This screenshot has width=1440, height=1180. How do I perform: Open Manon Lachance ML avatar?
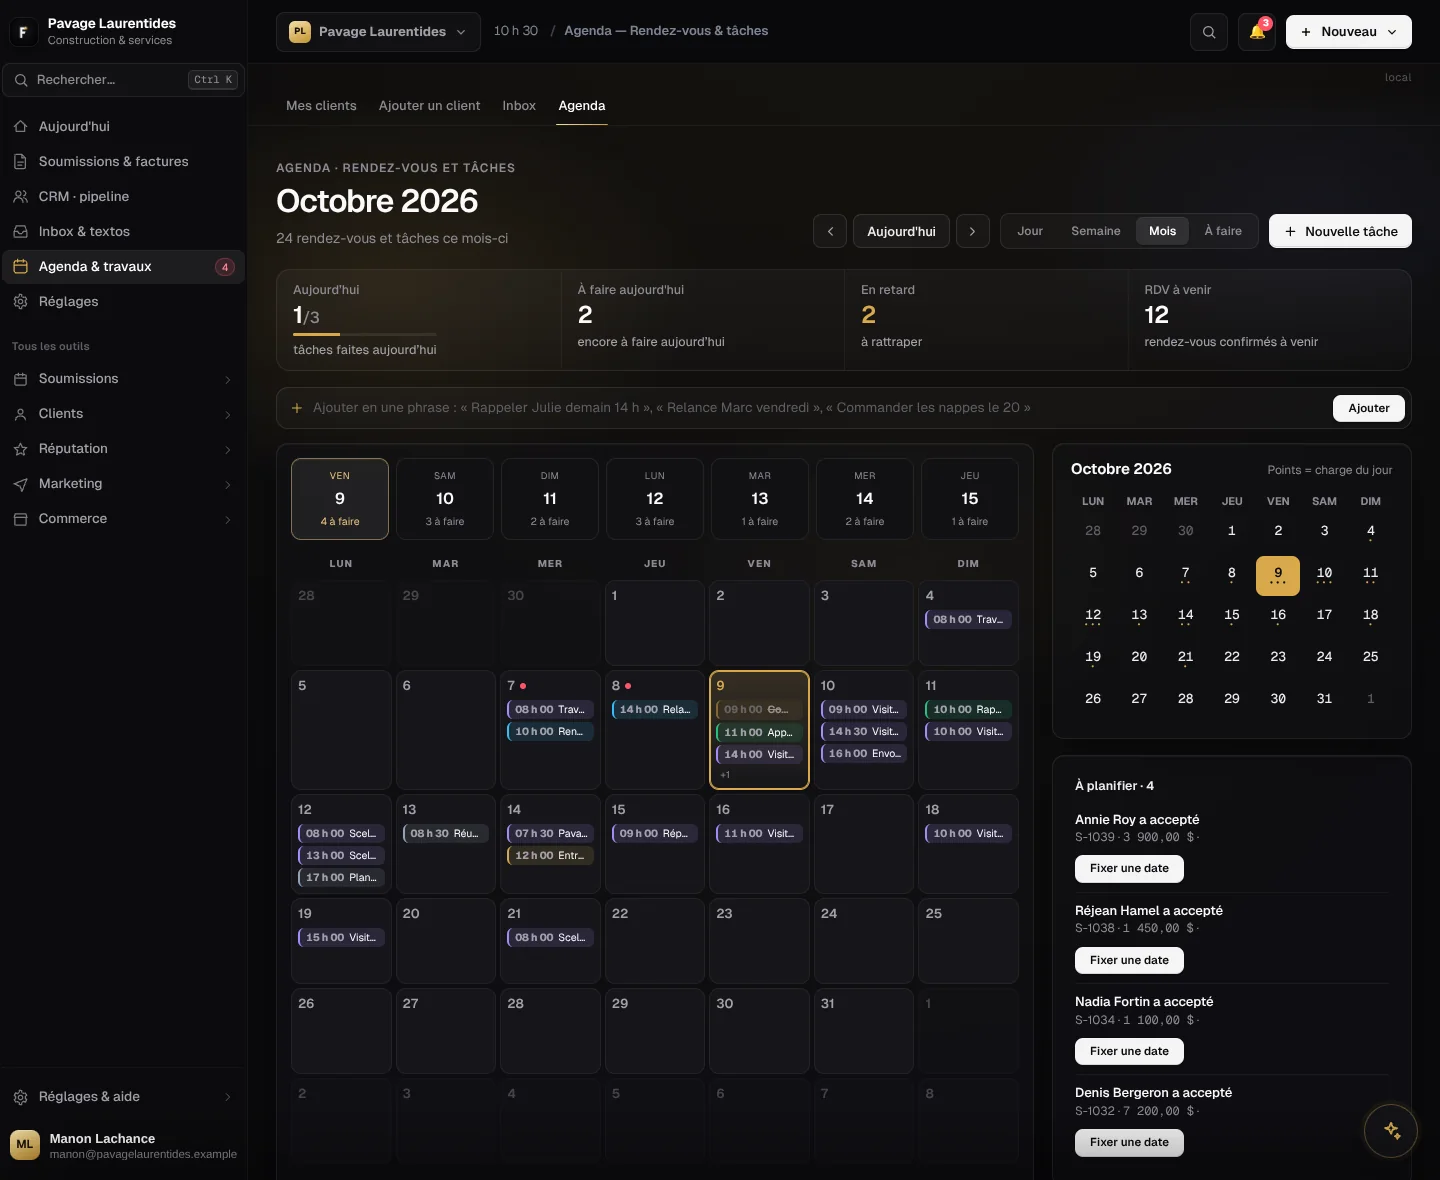[25, 1144]
